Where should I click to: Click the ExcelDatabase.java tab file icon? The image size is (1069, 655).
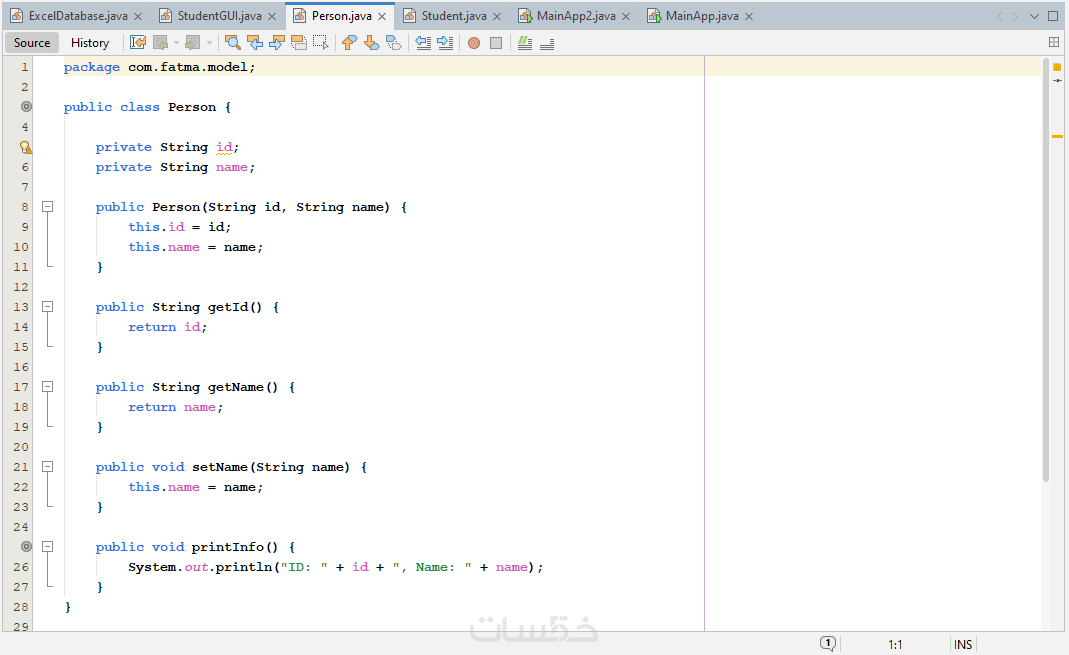point(16,16)
